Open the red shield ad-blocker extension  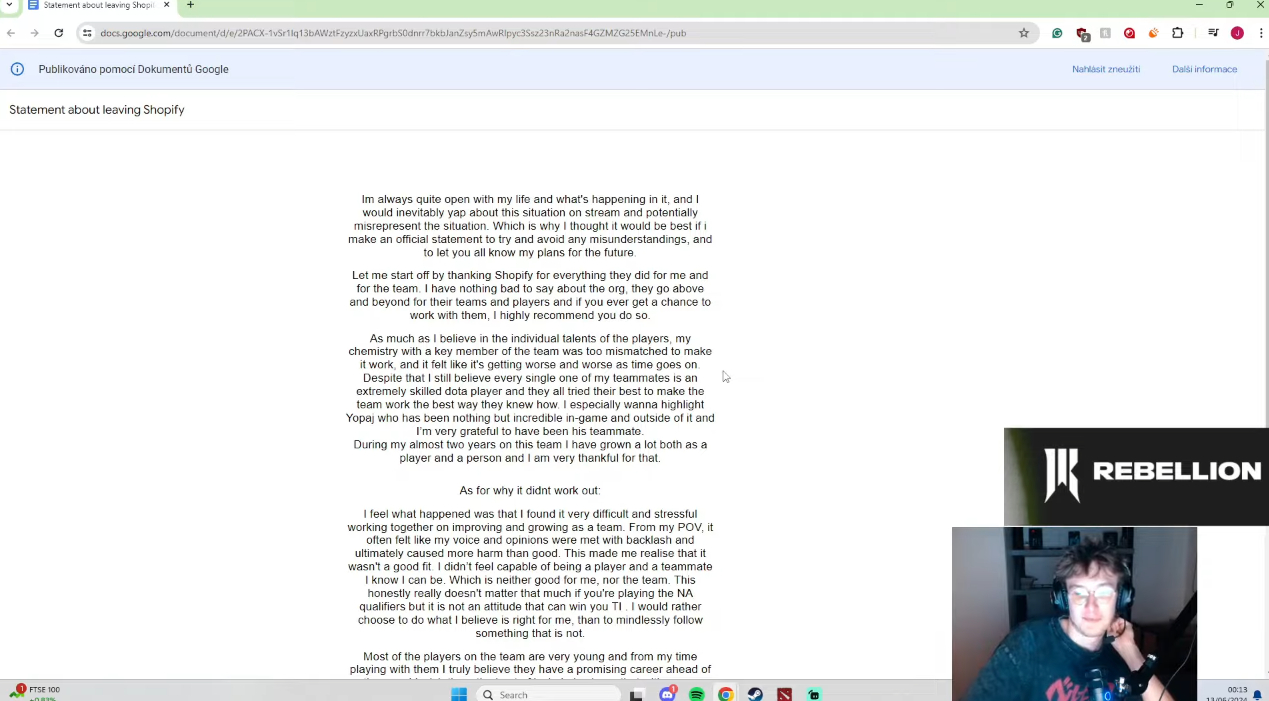[x=1082, y=33]
